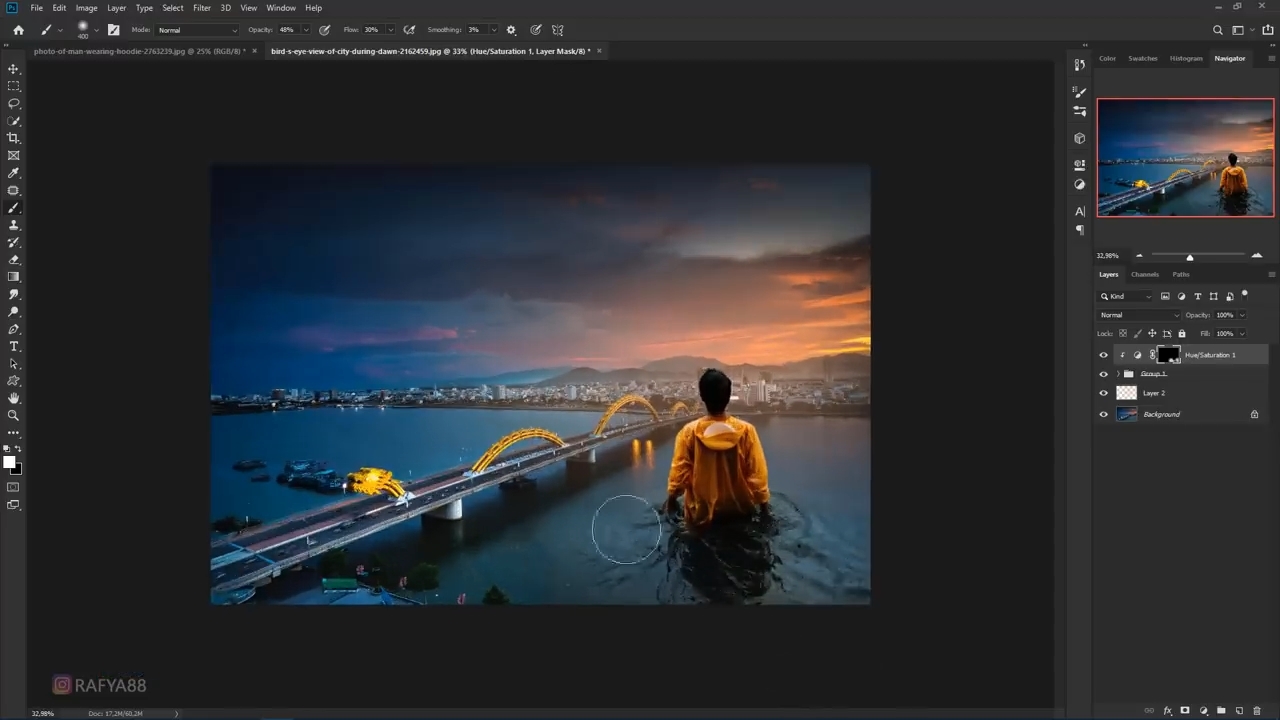
Task: Expand the Group 1 layer folder
Action: click(1118, 374)
